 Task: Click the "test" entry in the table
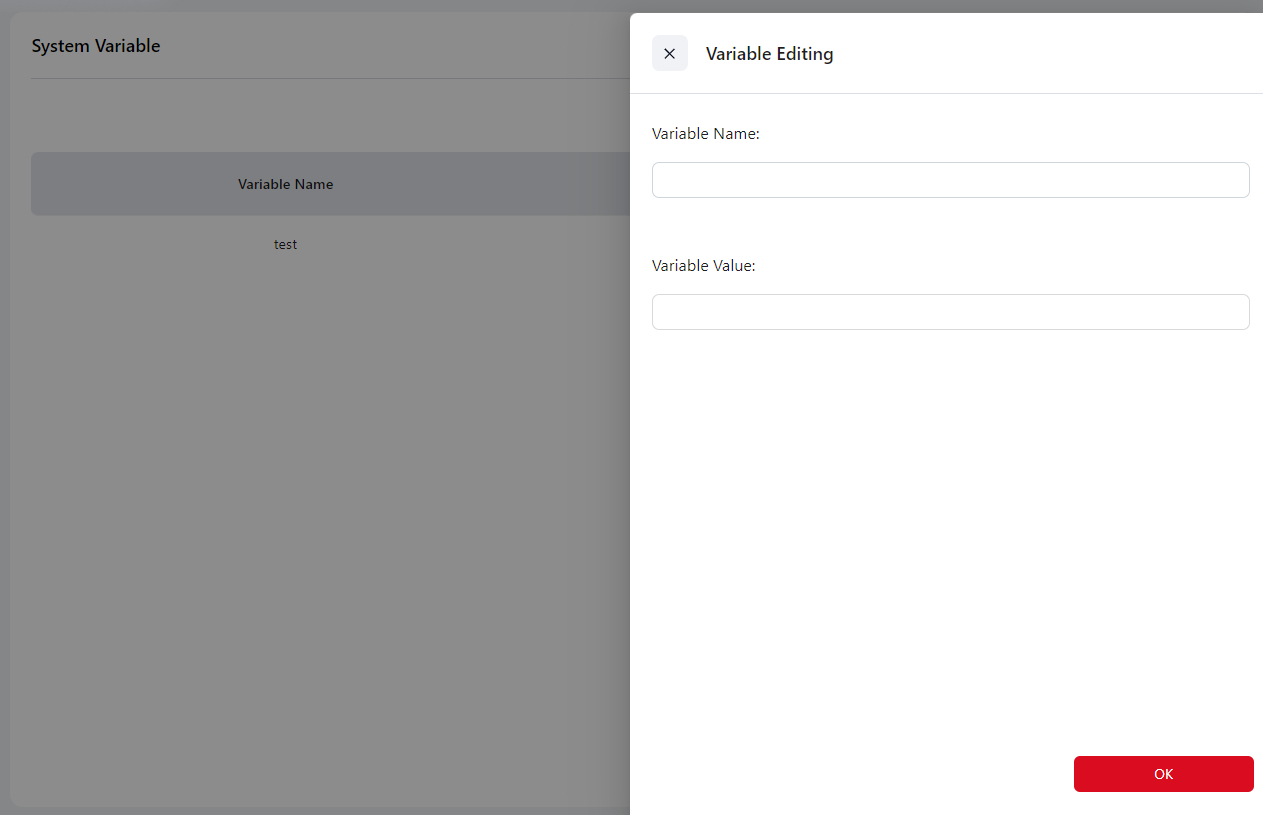click(x=285, y=244)
